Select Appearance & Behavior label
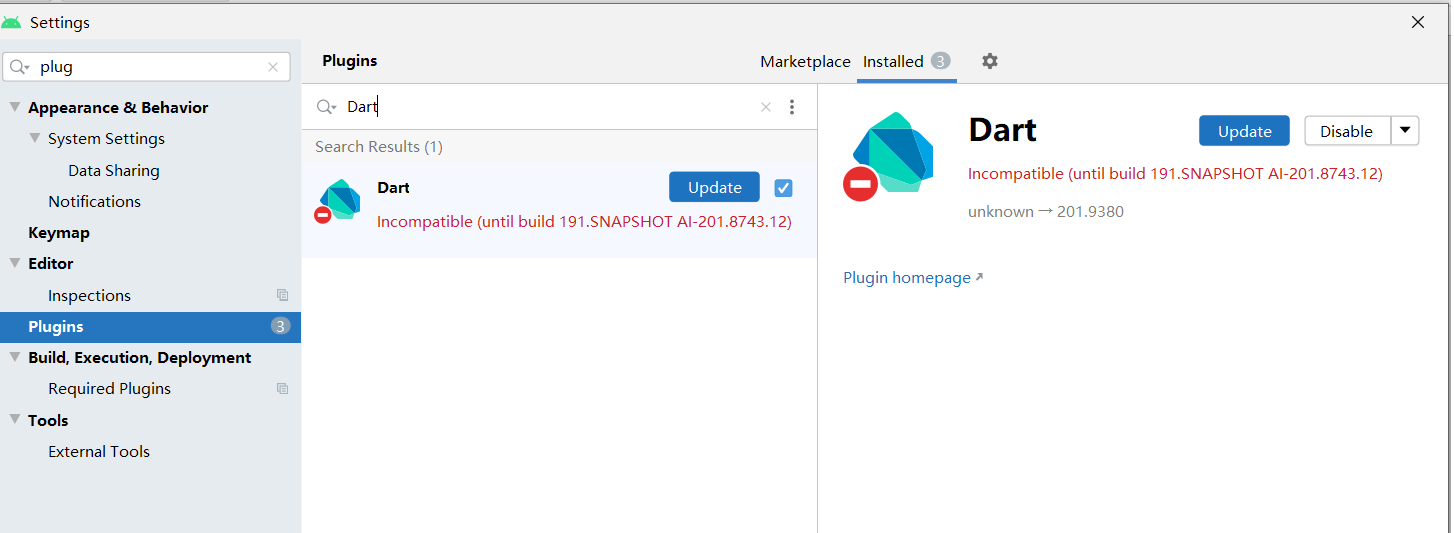This screenshot has width=1454, height=533. 118,107
